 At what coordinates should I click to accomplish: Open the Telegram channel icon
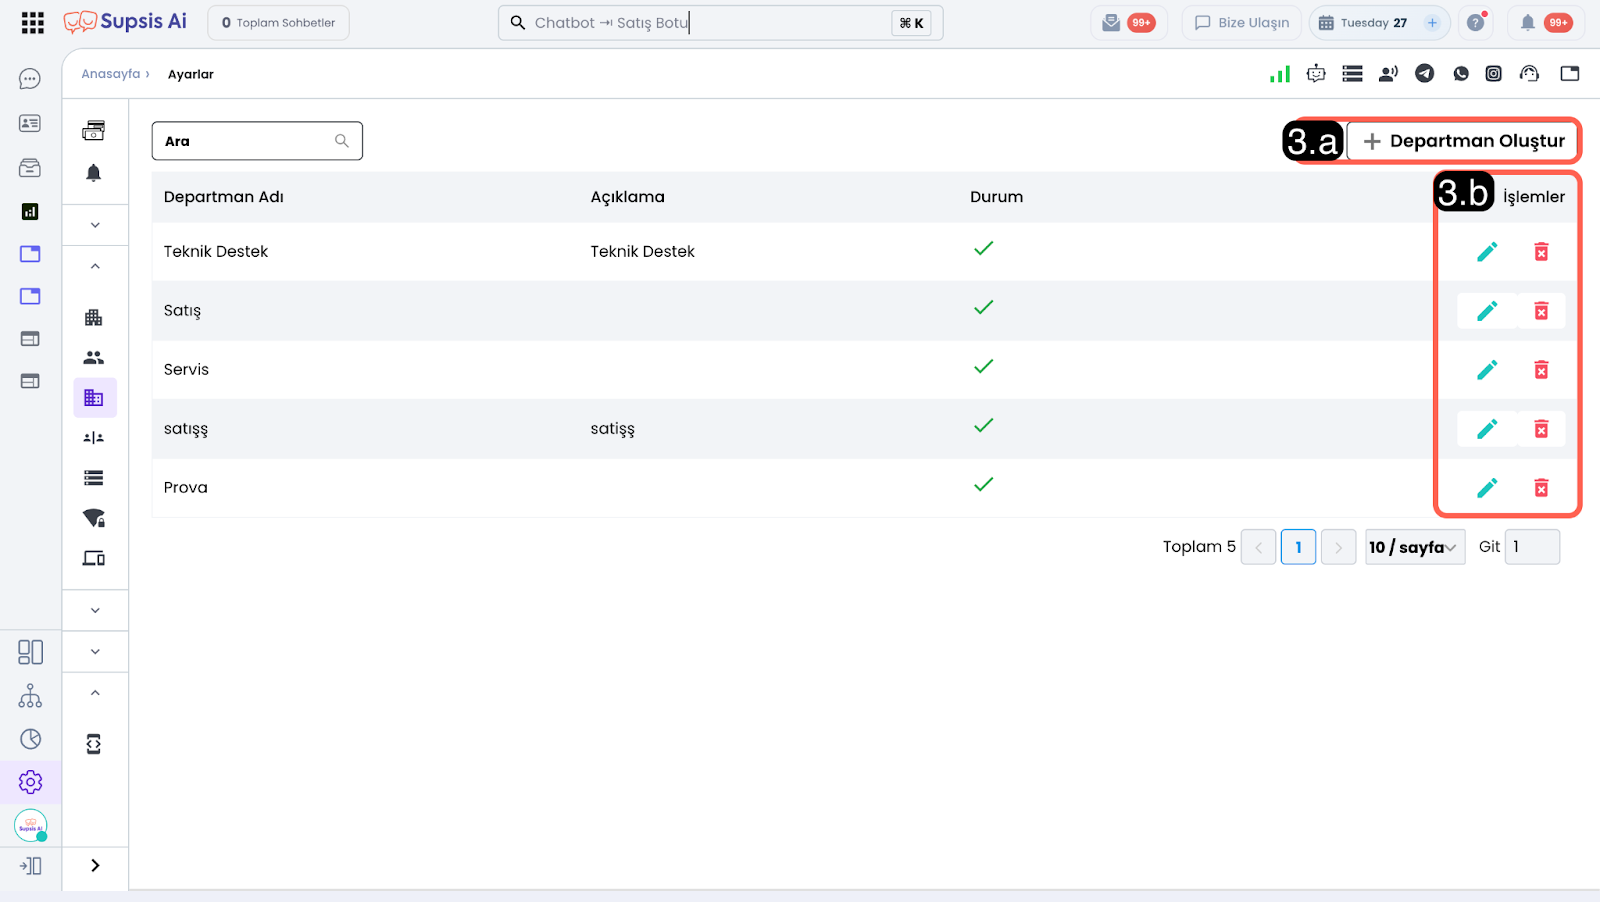click(x=1425, y=73)
